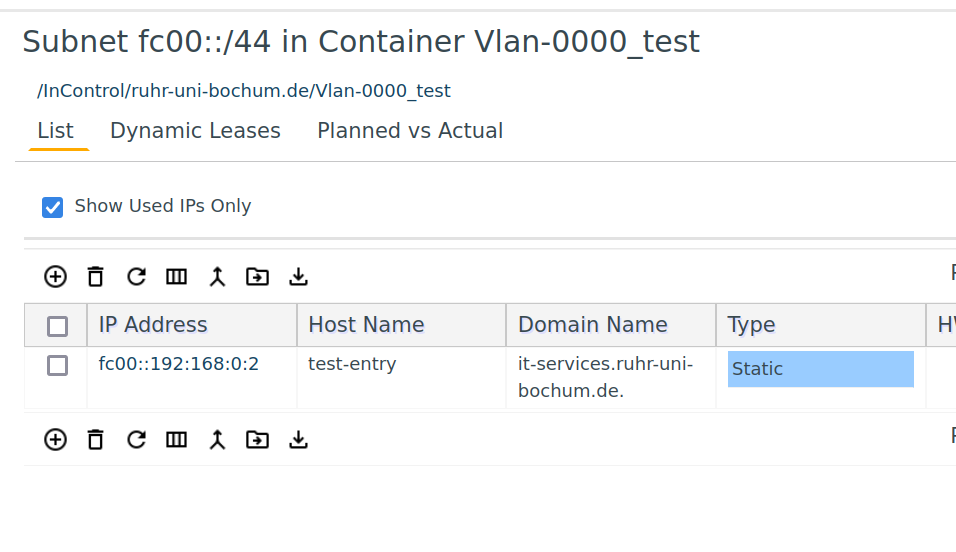Click the download icon in bottom toolbar

298,440
